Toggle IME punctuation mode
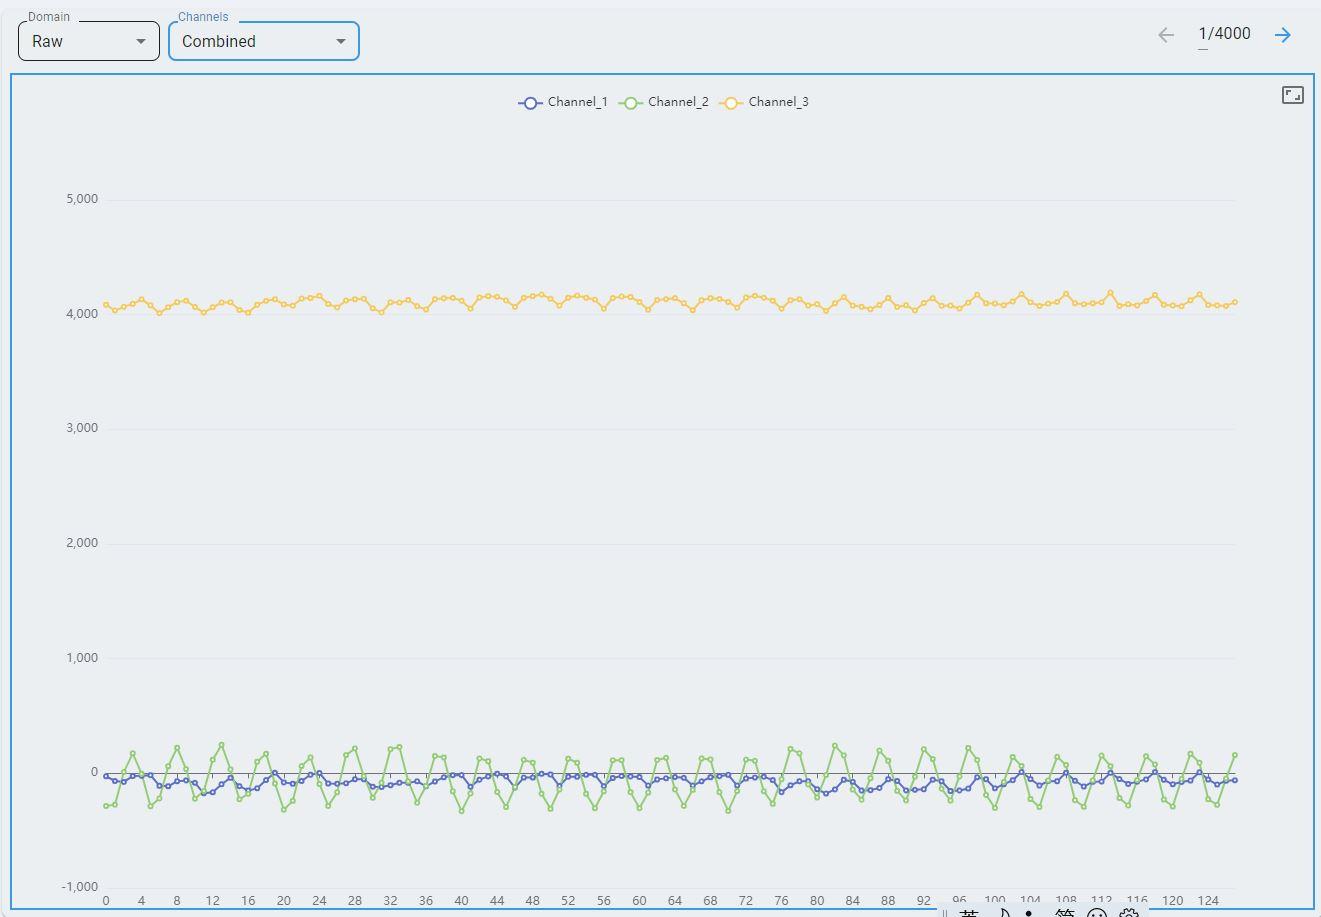 coord(1030,913)
